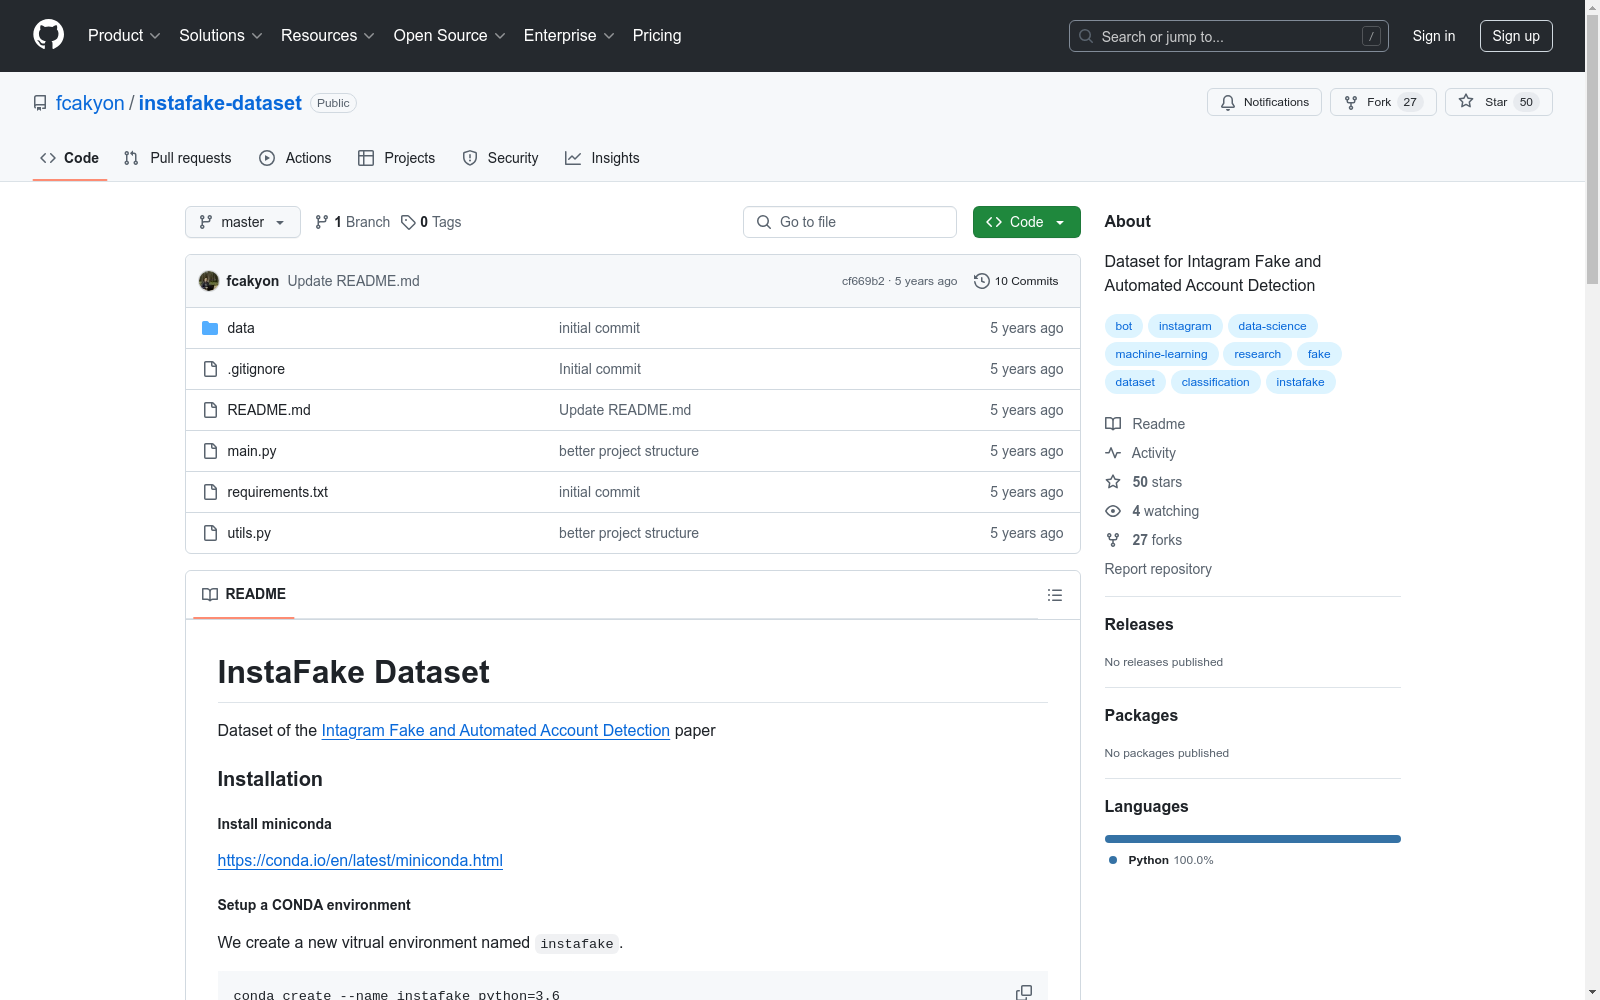Focus the Go to file field

(850, 222)
